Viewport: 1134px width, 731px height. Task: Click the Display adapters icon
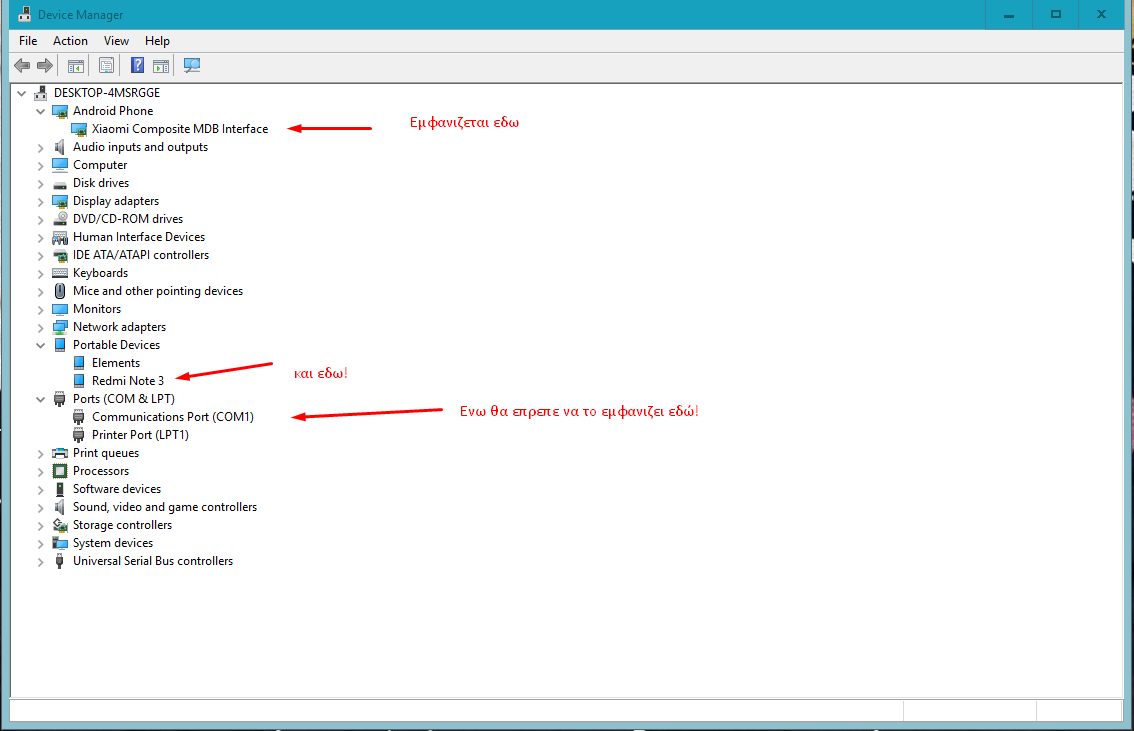coord(60,202)
